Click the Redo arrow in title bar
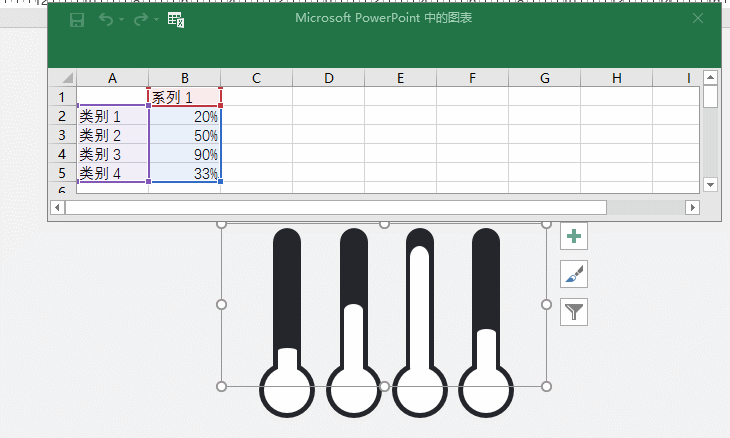The width and height of the screenshot is (730, 438). [x=141, y=20]
